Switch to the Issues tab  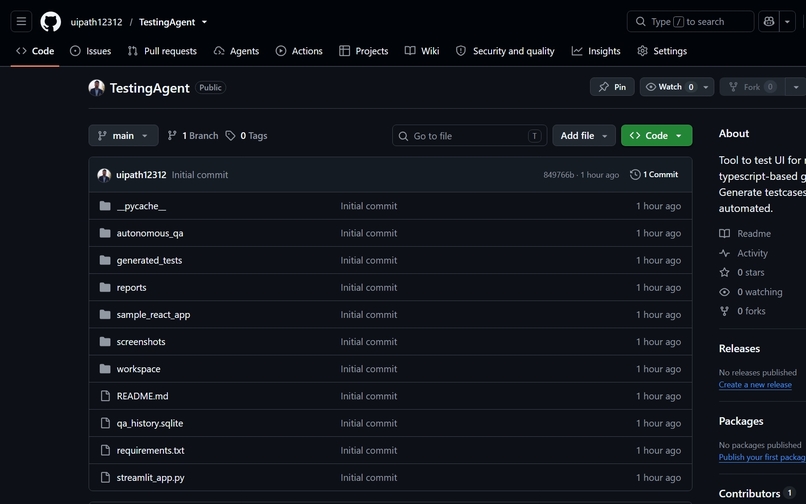(x=90, y=51)
